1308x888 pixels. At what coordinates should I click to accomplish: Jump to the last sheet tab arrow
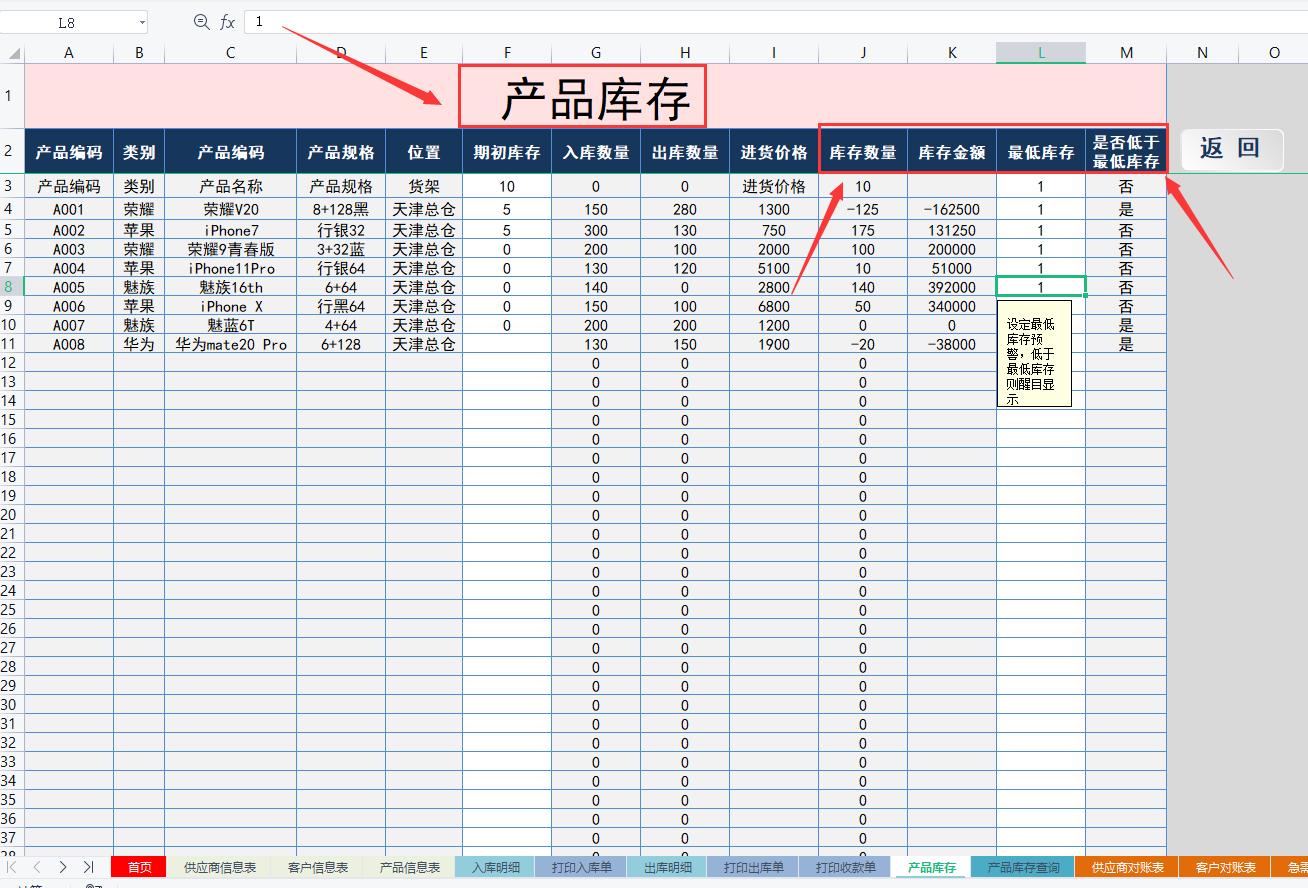[88, 867]
